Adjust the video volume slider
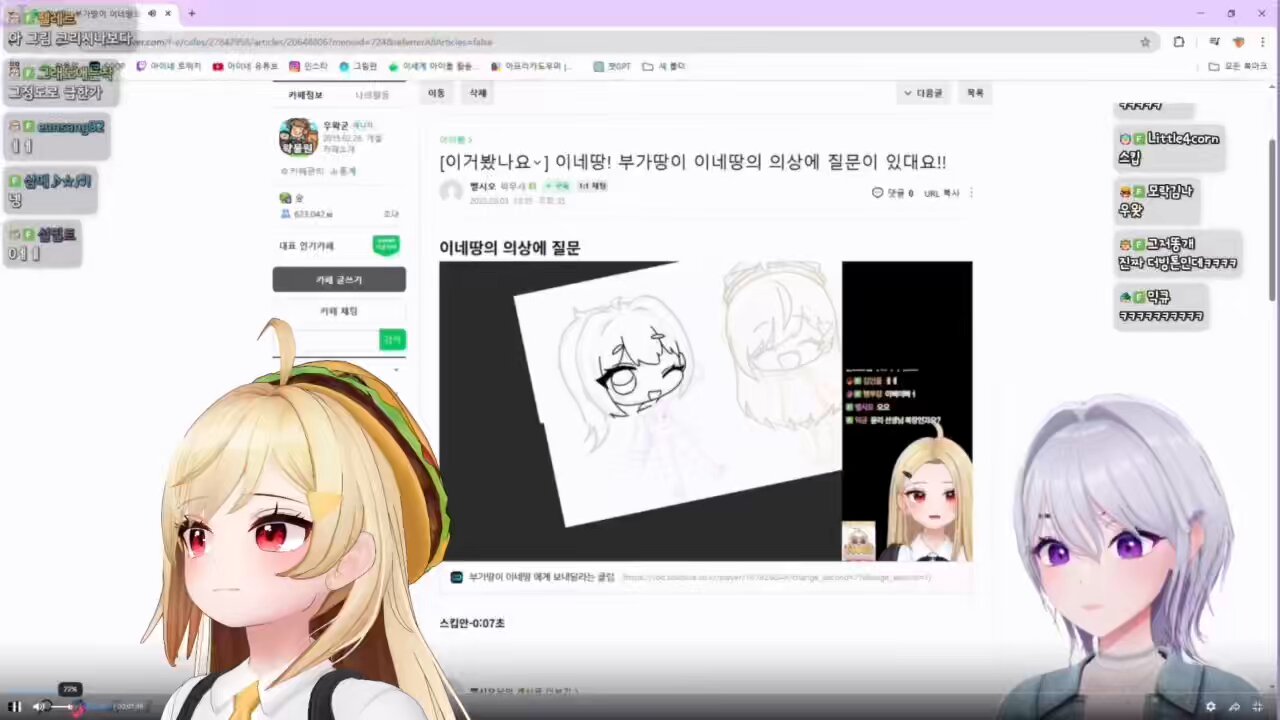Screen dimensions: 1280x720 click(64, 706)
